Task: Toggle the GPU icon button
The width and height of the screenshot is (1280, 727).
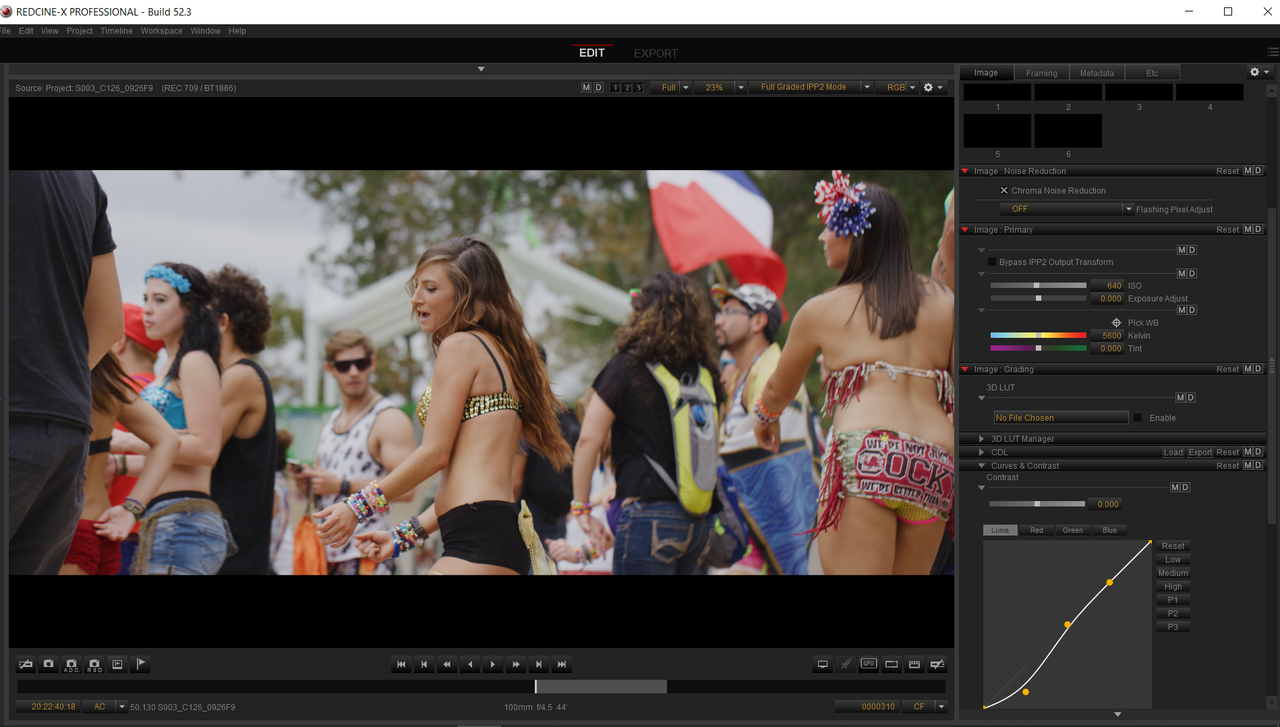Action: pyautogui.click(x=868, y=664)
